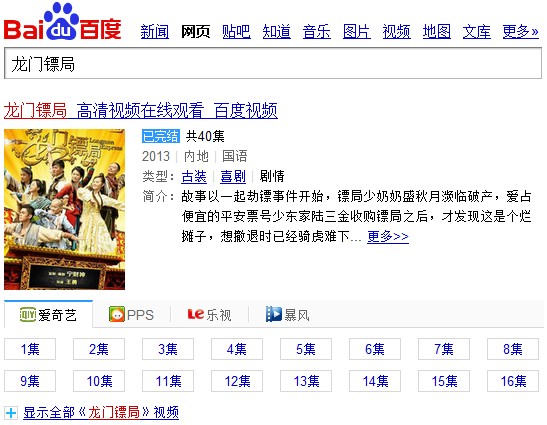
Task: Switch to the 暴风 source tab
Action: [287, 314]
